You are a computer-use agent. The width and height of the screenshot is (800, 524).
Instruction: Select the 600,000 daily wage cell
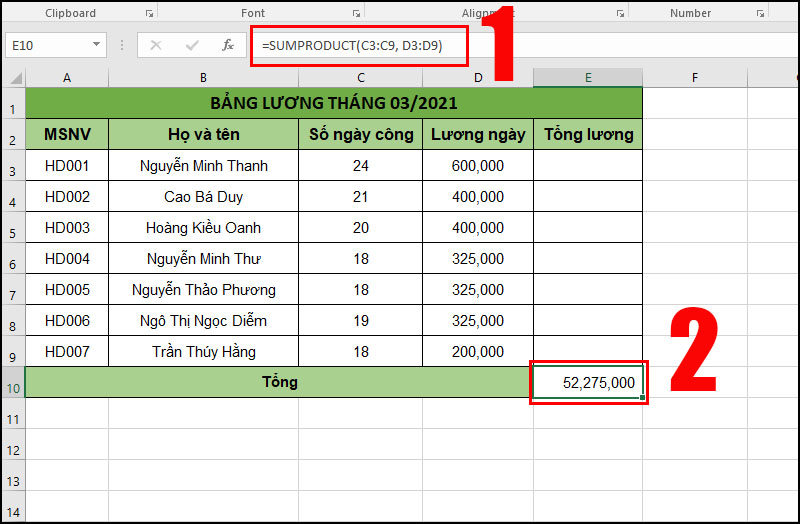(477, 166)
